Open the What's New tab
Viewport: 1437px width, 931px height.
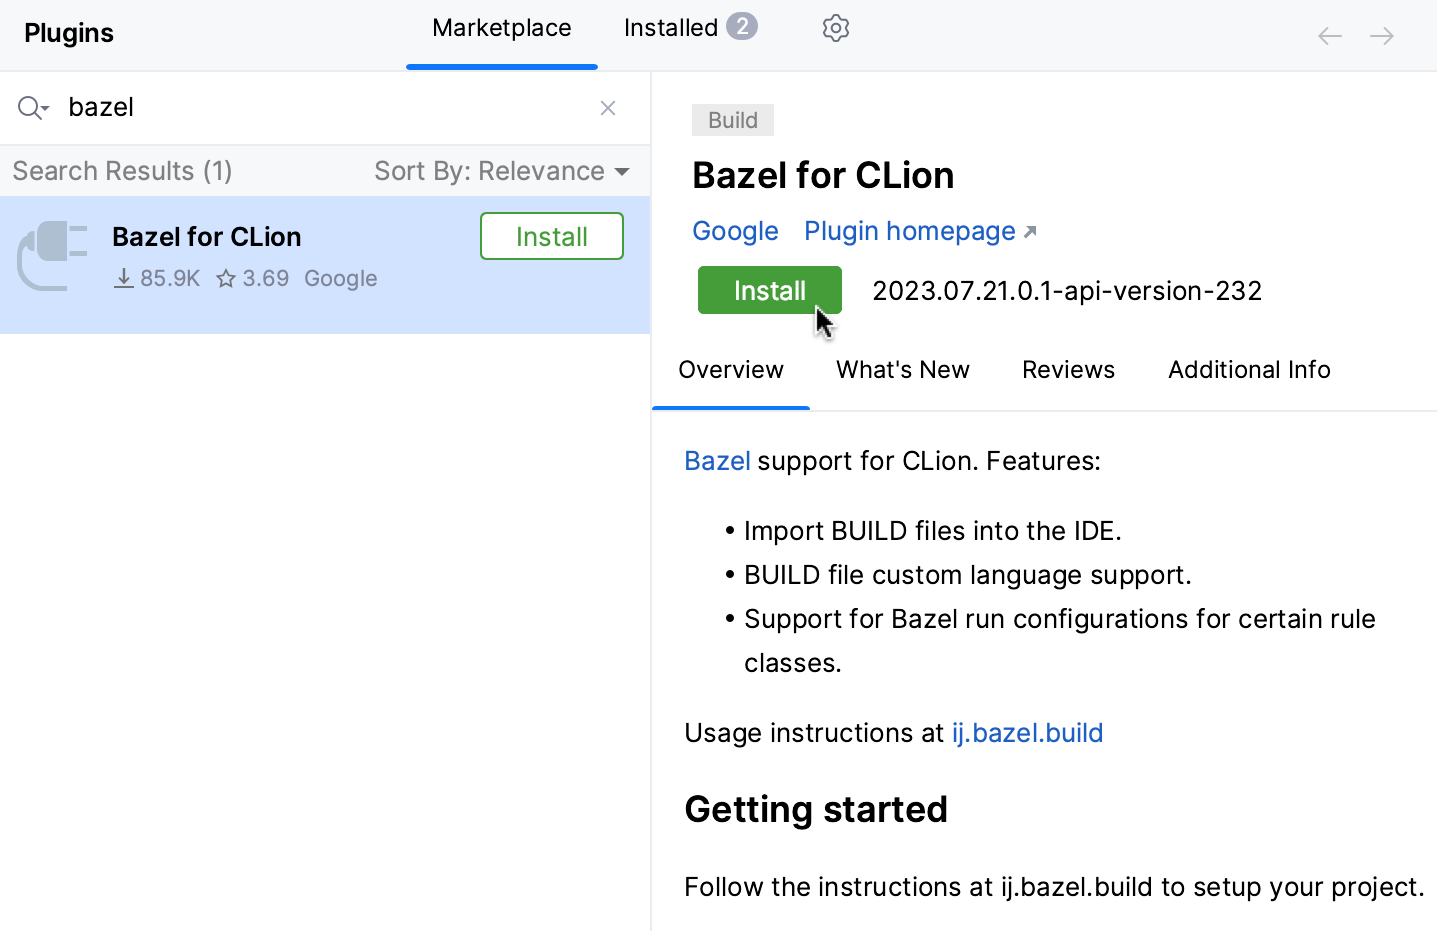point(903,369)
